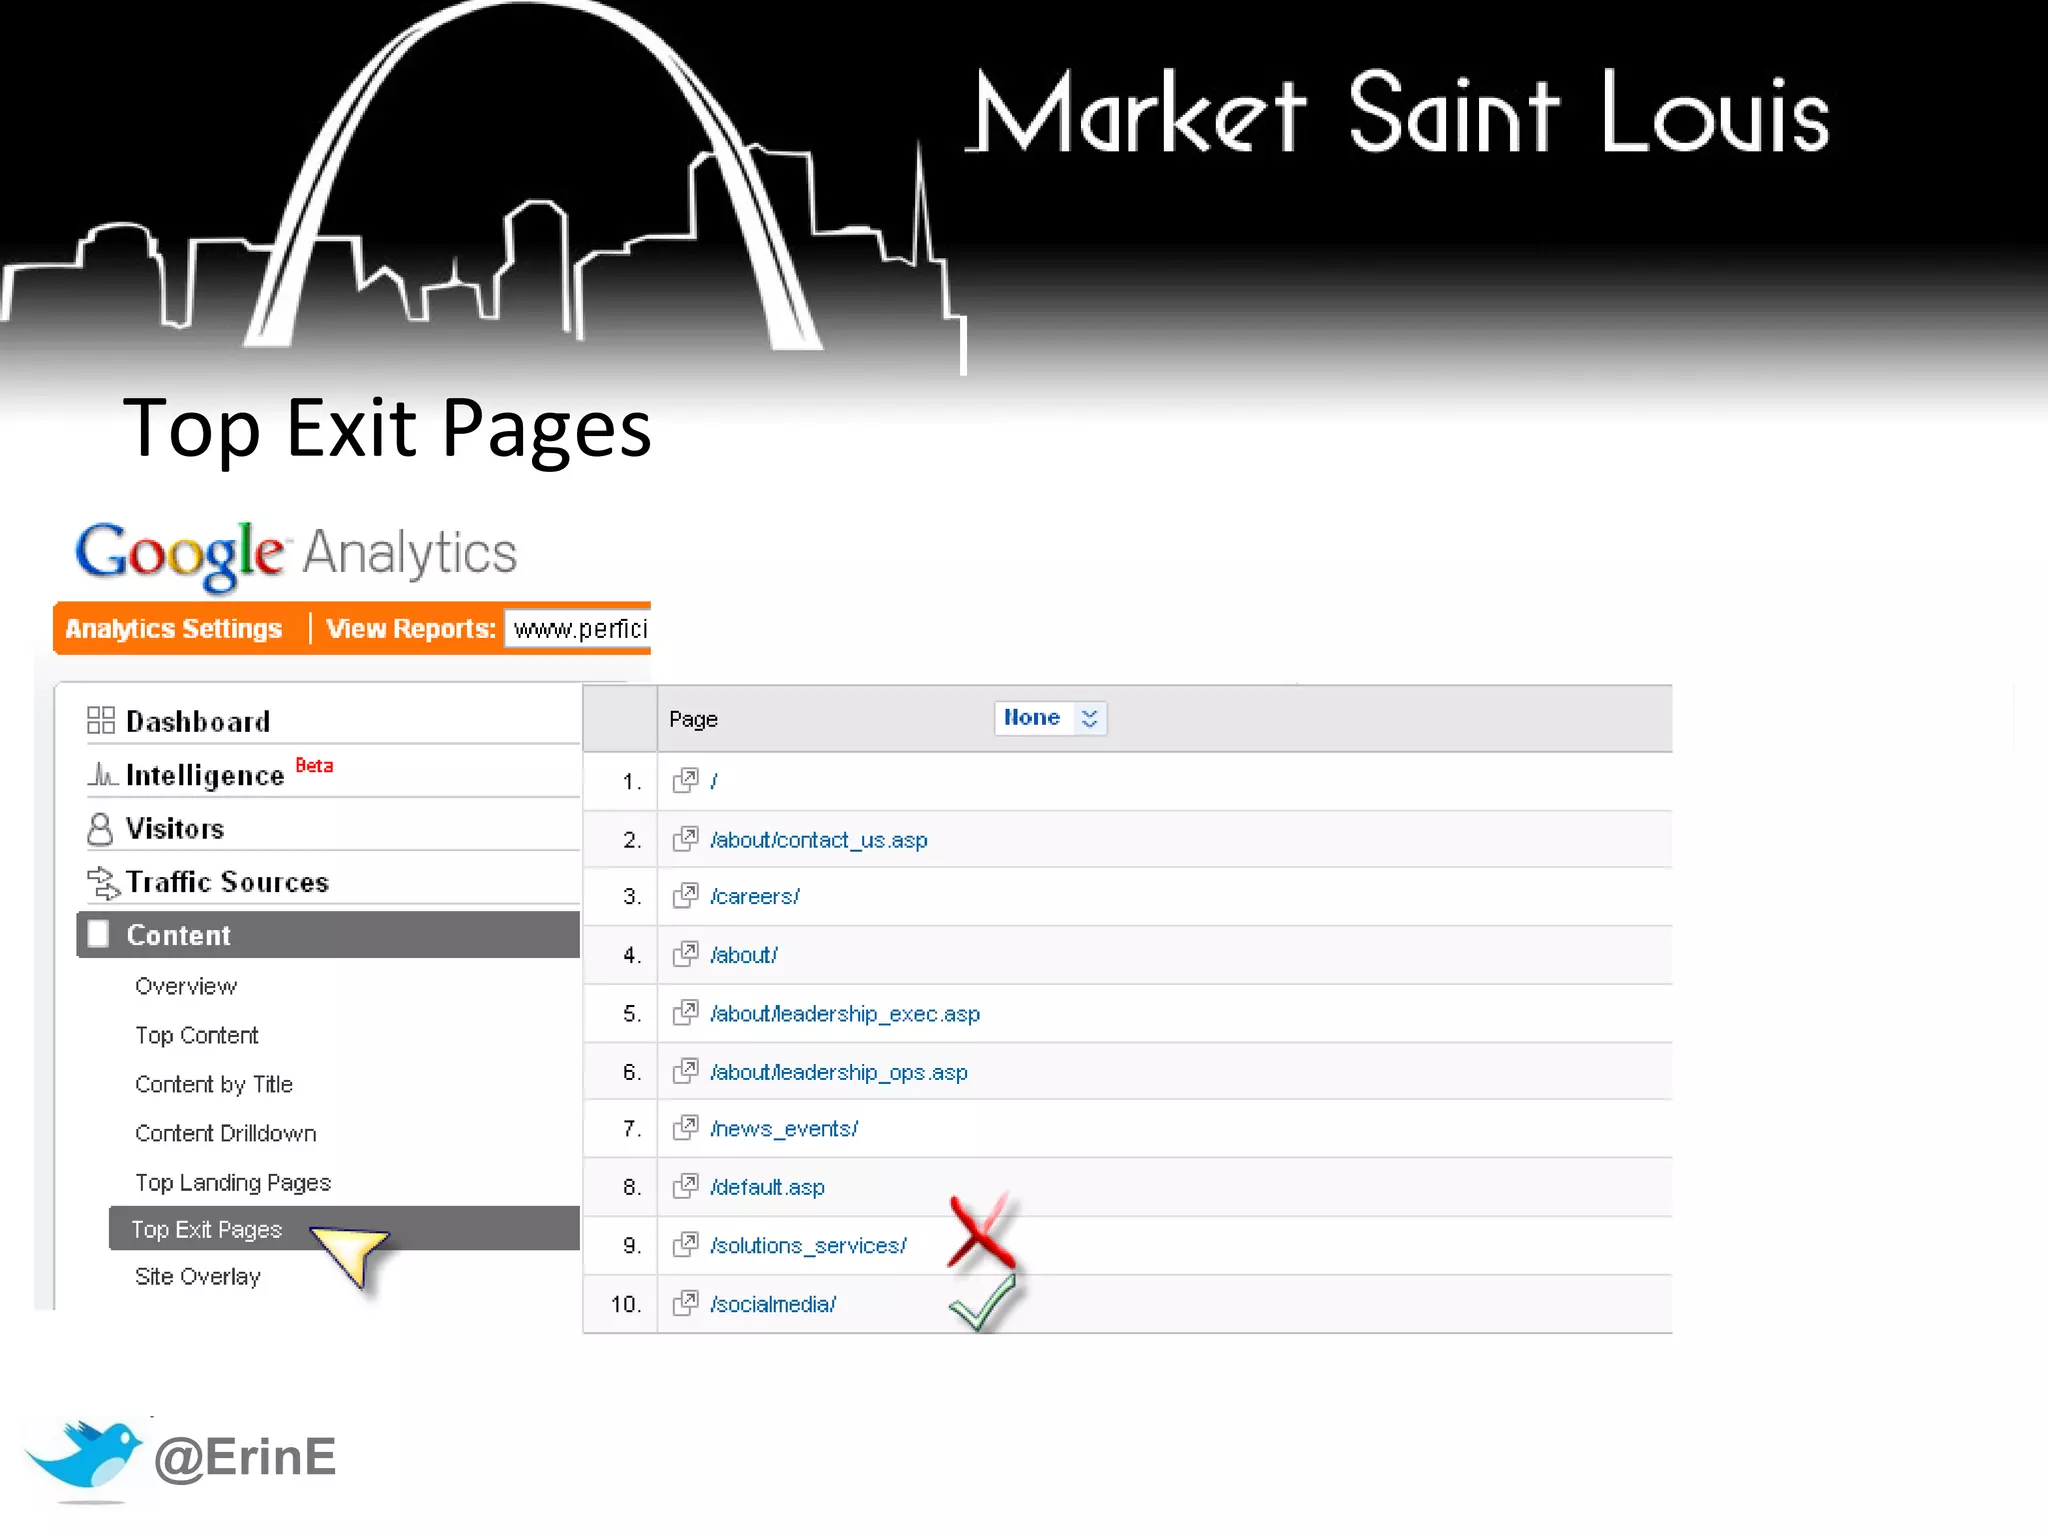Open external icon beside /default.asp
2048x1536 pixels.
[685, 1186]
